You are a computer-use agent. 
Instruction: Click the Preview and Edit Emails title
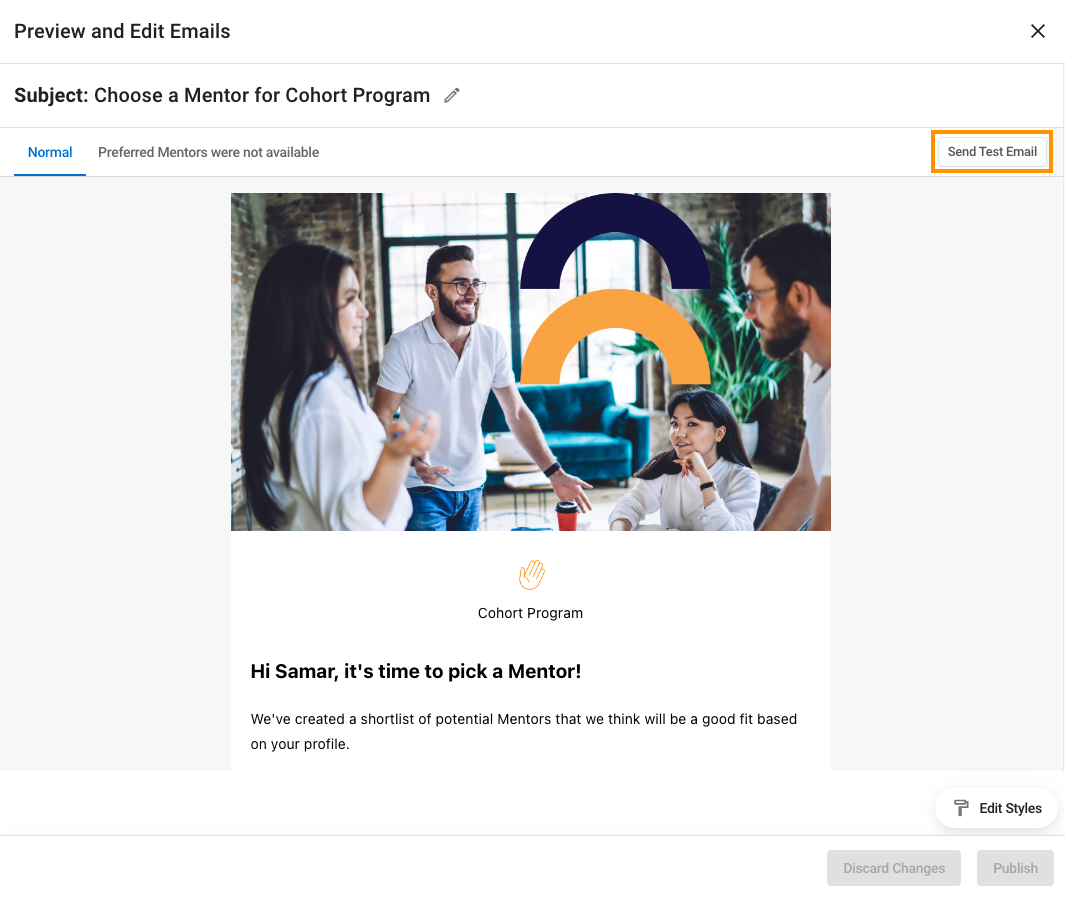pos(122,31)
